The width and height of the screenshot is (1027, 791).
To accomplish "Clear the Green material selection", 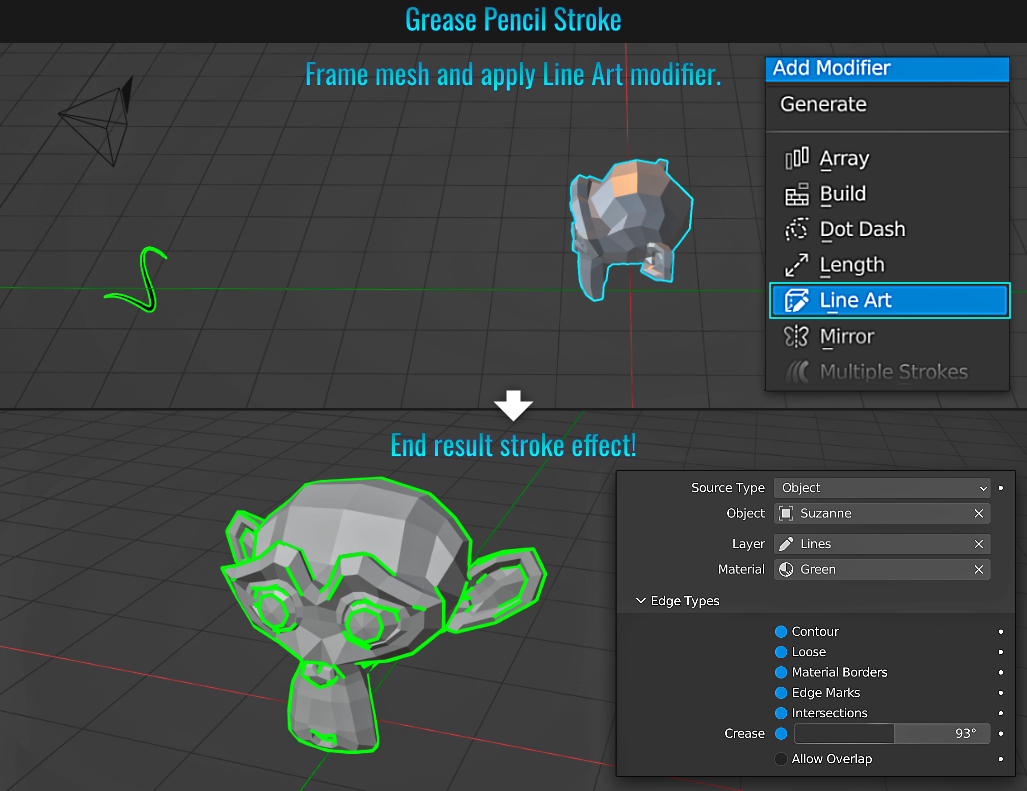I will tap(979, 570).
